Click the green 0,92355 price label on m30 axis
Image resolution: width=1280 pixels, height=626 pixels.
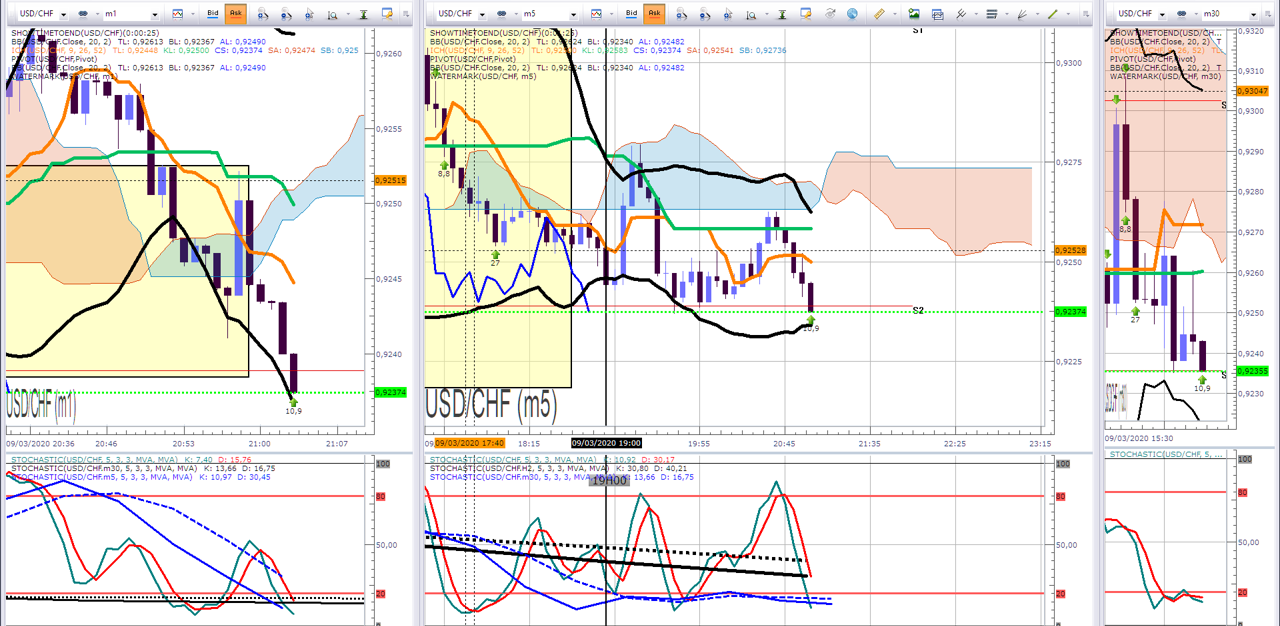(1252, 371)
